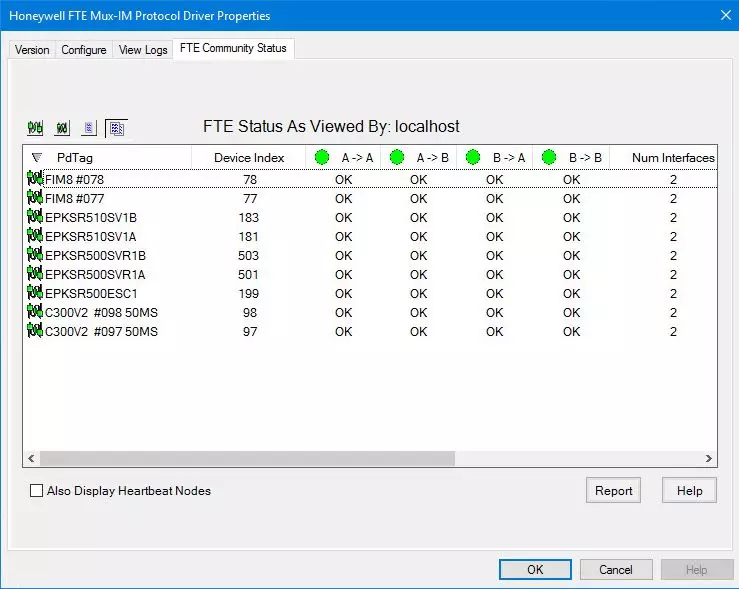Click the FTE Status As Viewed By heading
This screenshot has width=739, height=589.
(331, 126)
